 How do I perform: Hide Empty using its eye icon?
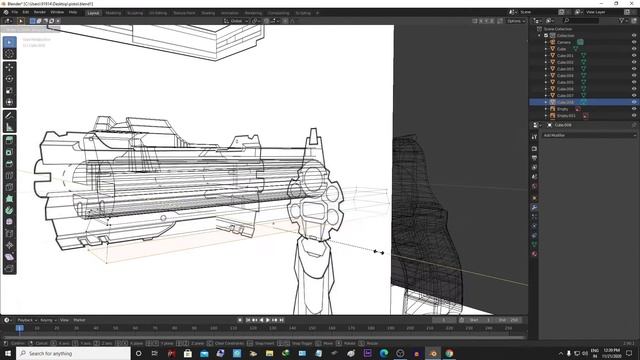pyautogui.click(x=634, y=109)
